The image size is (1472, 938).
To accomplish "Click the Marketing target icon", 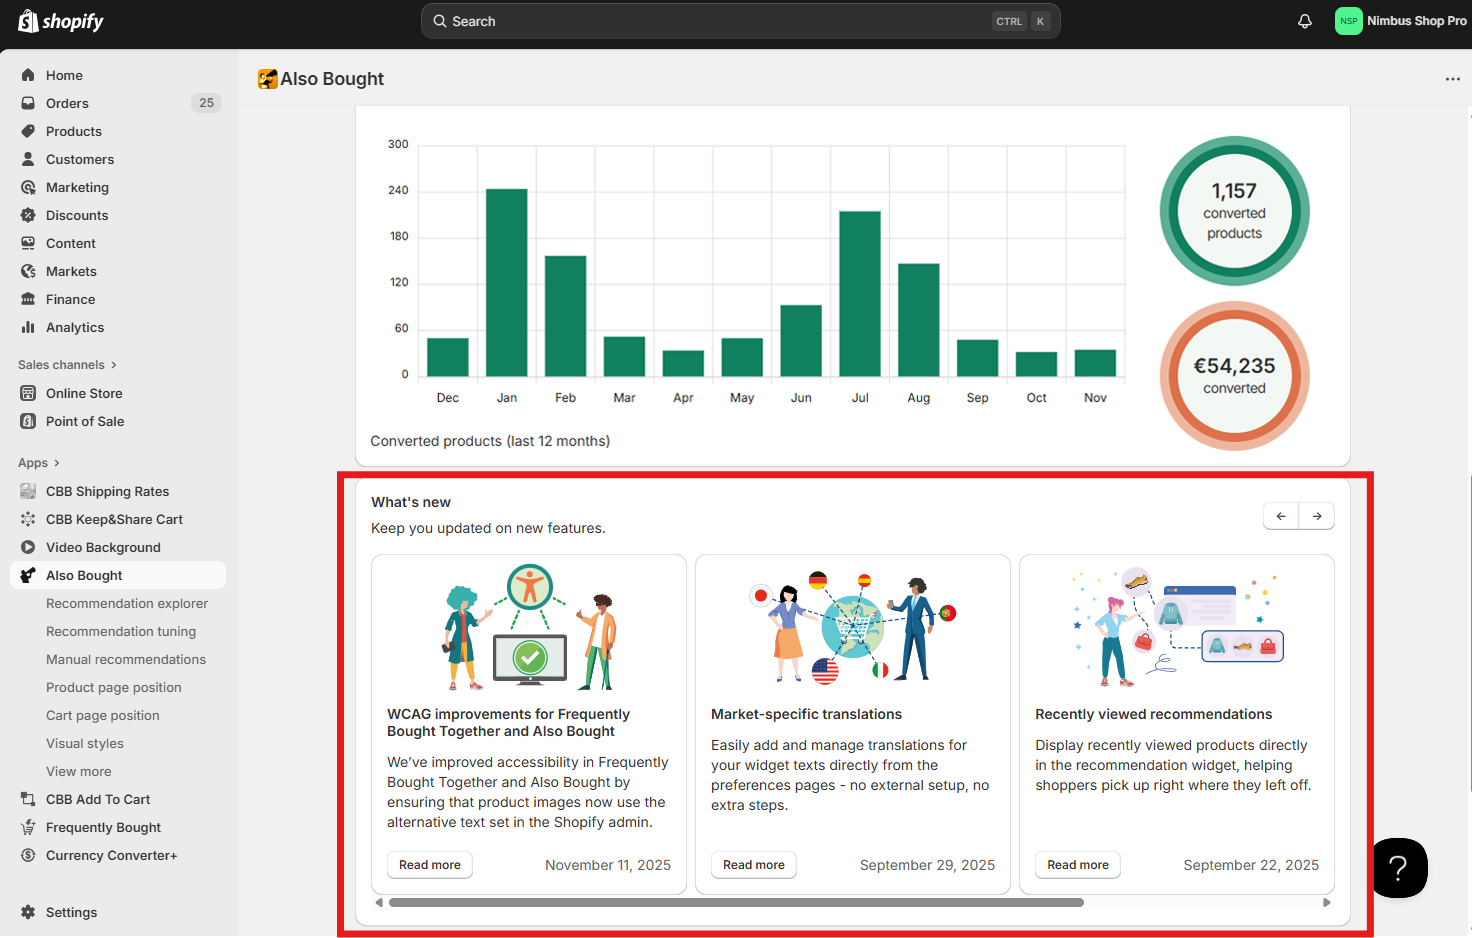I will click(x=28, y=187).
